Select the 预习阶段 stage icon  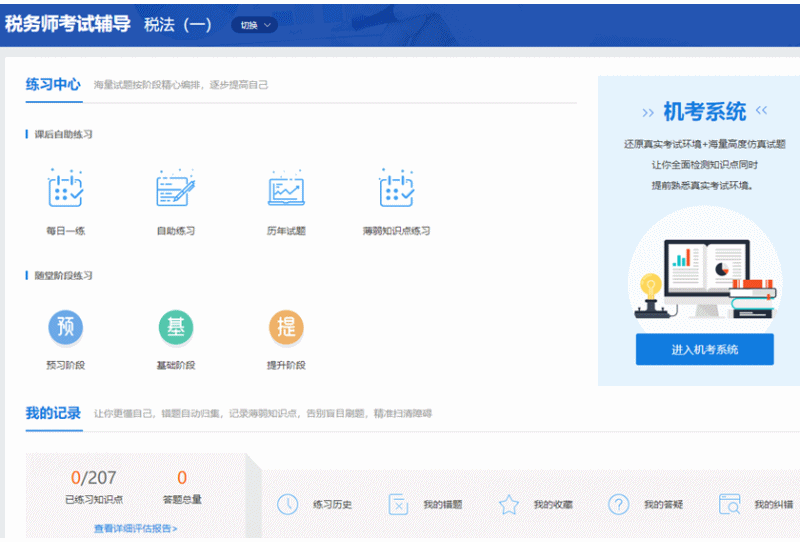point(66,327)
